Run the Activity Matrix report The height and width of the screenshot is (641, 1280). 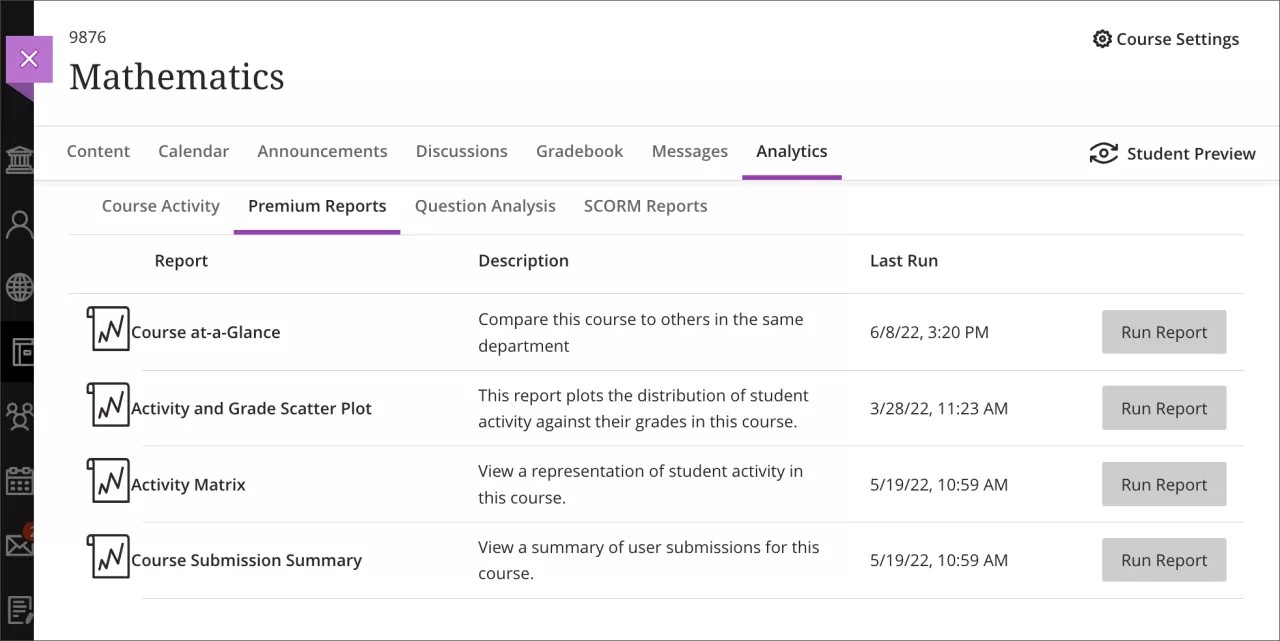pyautogui.click(x=1163, y=484)
